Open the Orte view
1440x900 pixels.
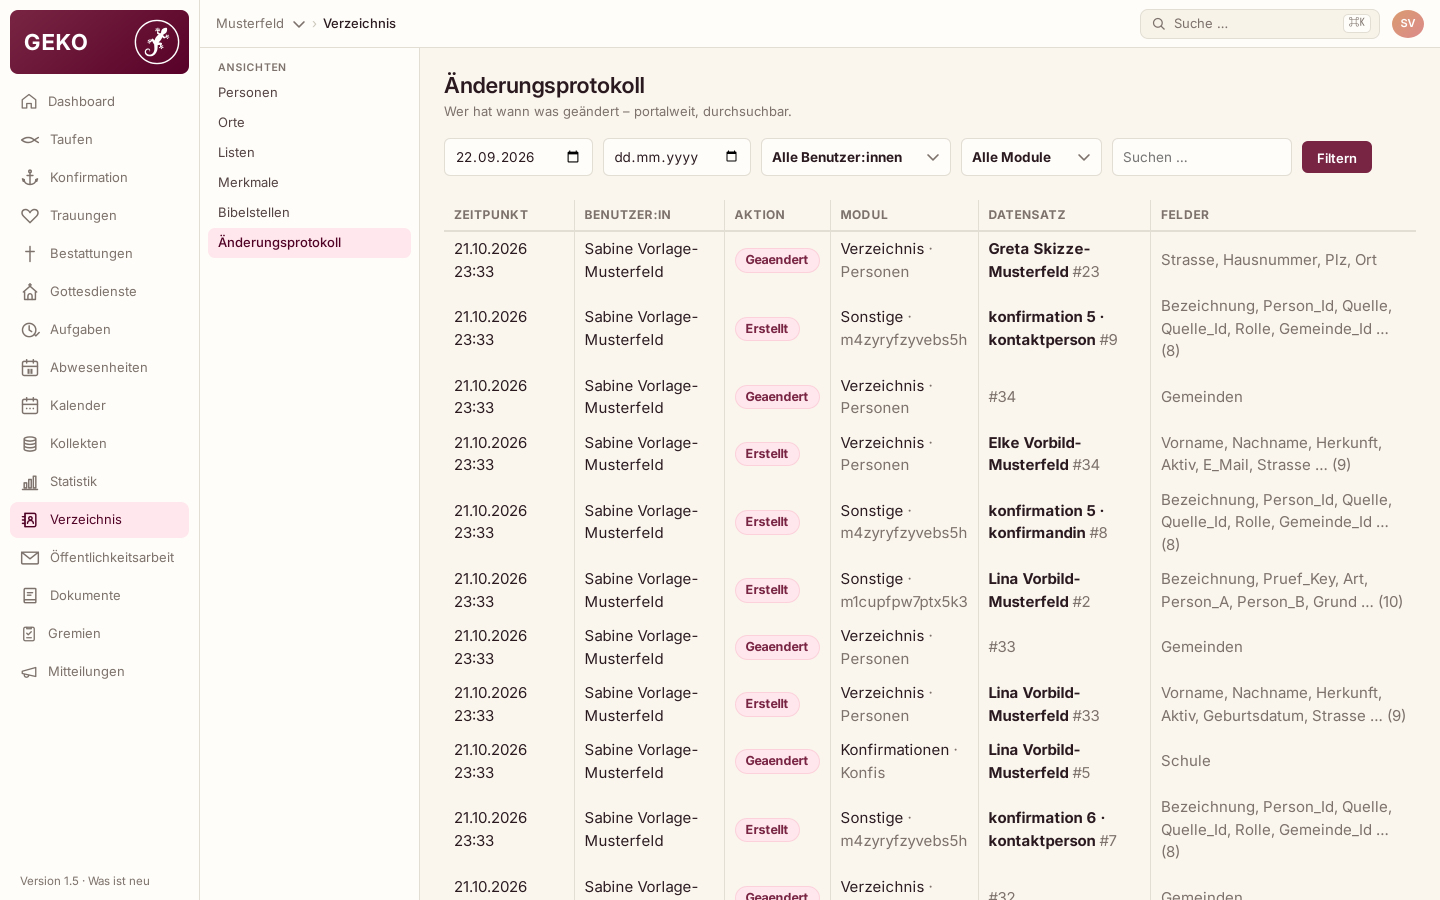pyautogui.click(x=309, y=122)
